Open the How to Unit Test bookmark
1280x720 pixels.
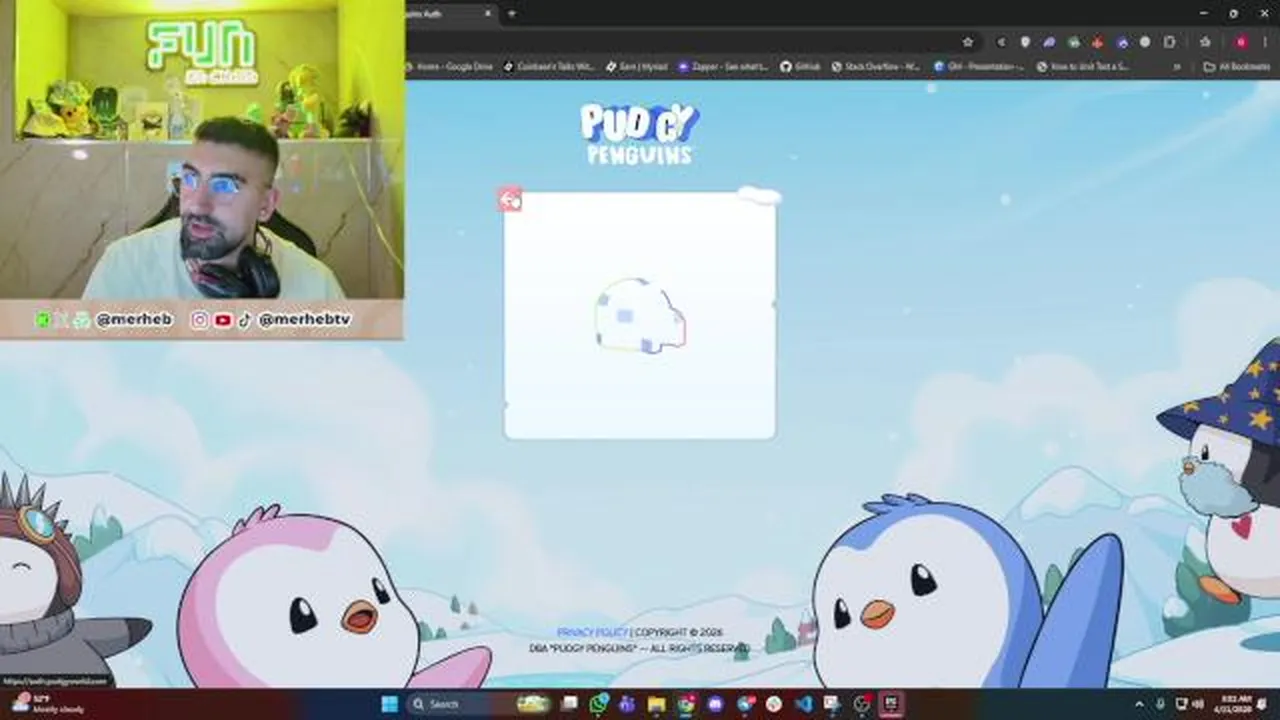[x=1083, y=67]
